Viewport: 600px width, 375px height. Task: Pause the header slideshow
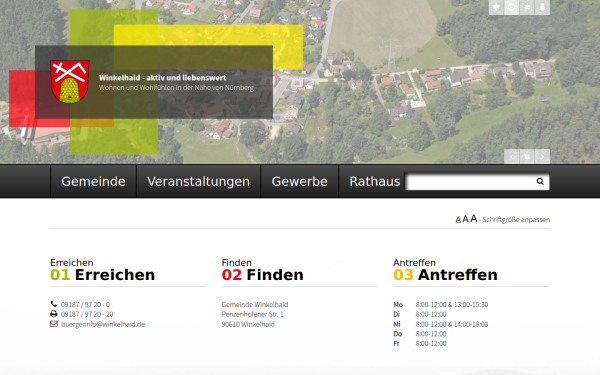click(527, 157)
